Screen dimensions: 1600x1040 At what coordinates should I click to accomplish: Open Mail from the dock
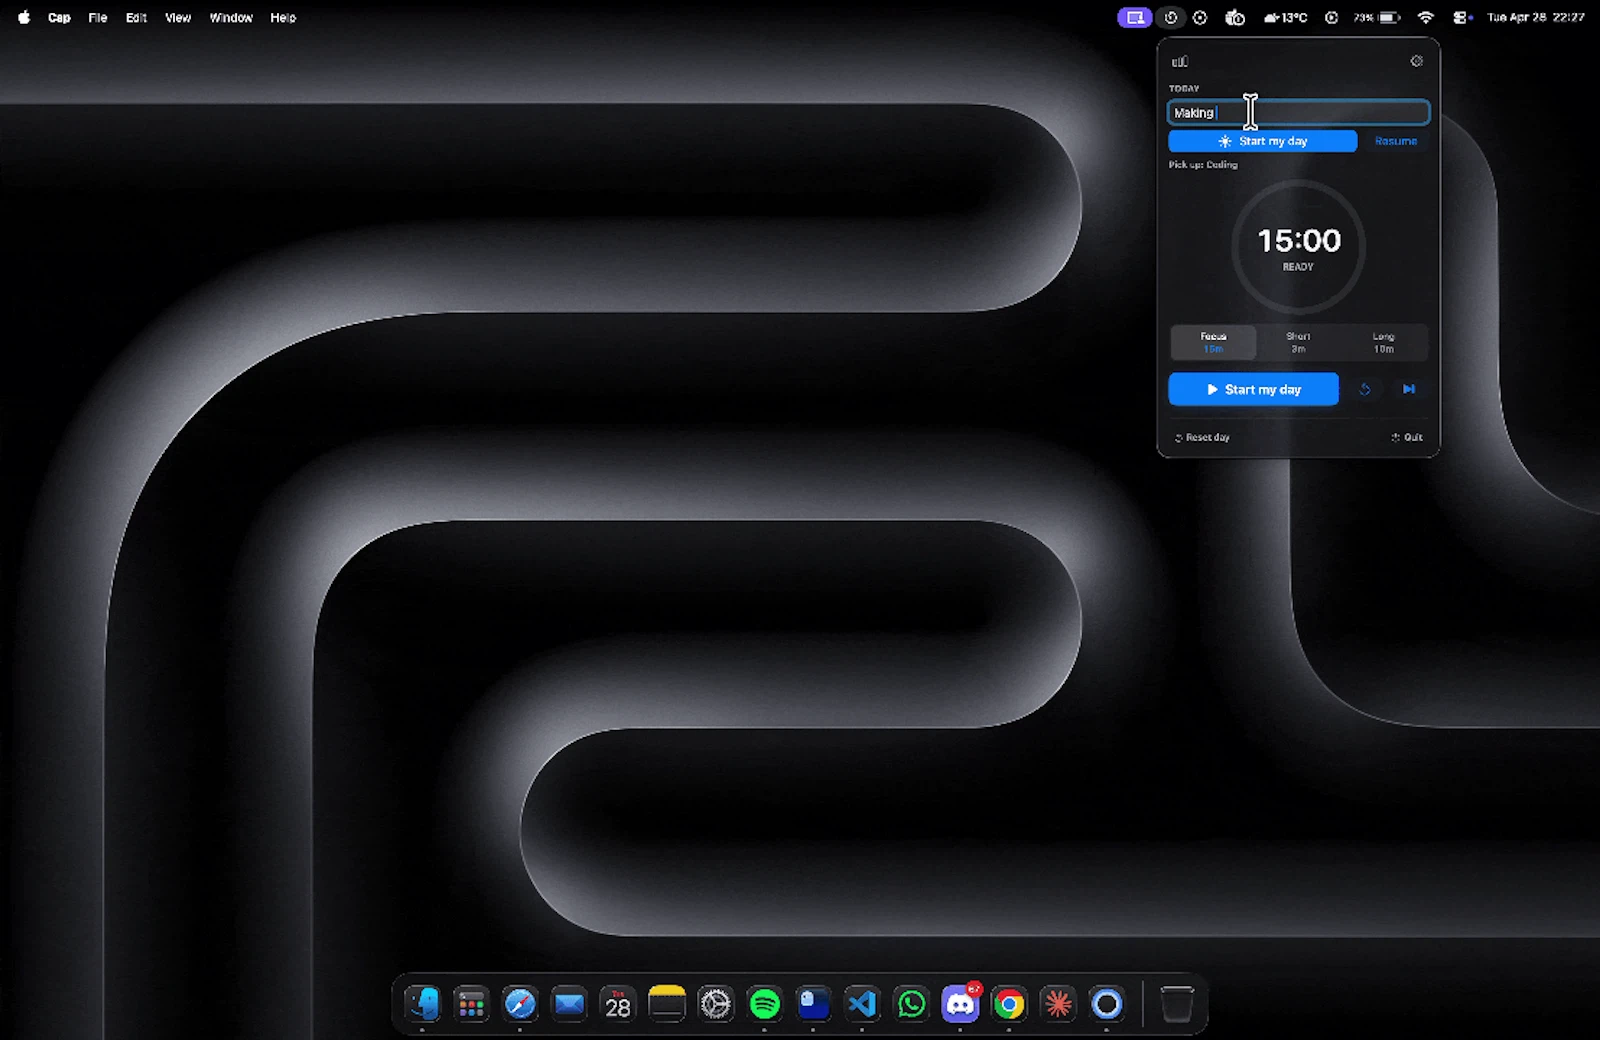(x=569, y=1003)
